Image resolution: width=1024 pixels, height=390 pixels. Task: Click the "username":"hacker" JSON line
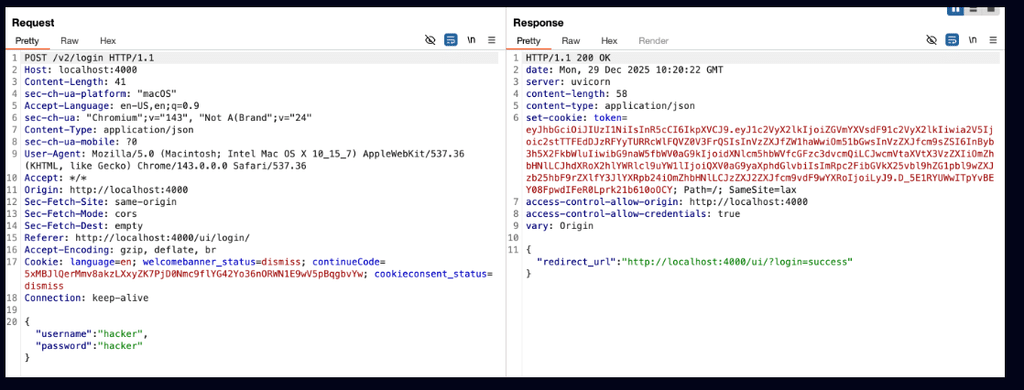92,334
